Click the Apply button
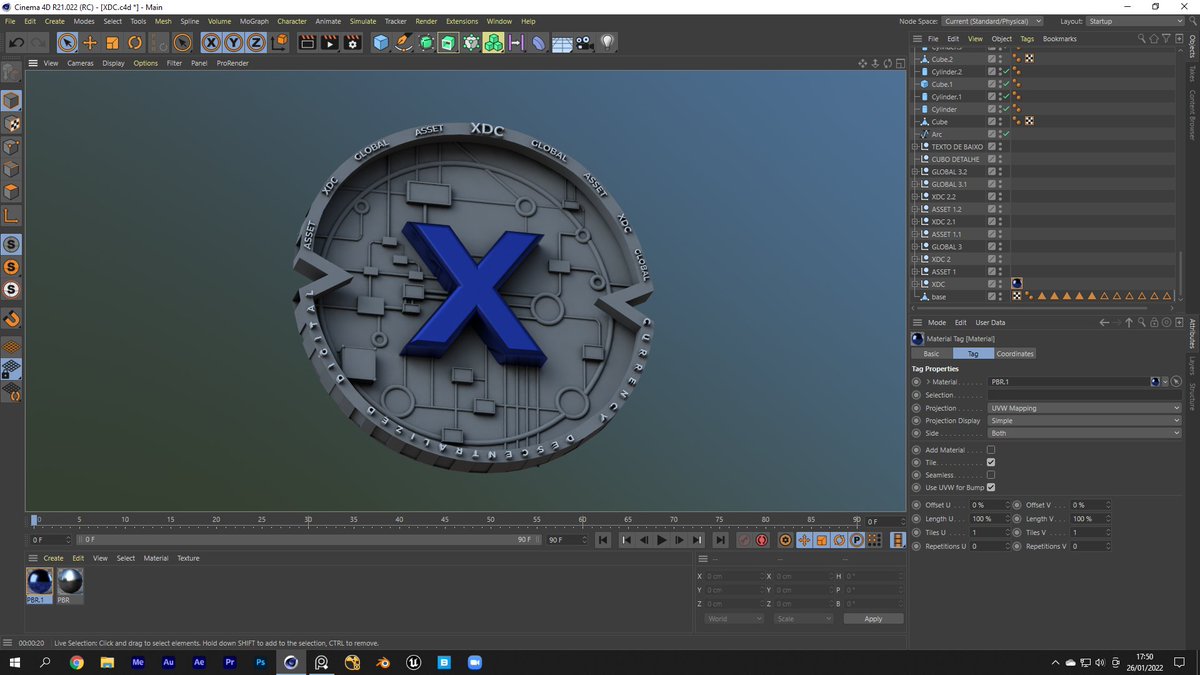This screenshot has height=675, width=1200. tap(873, 619)
